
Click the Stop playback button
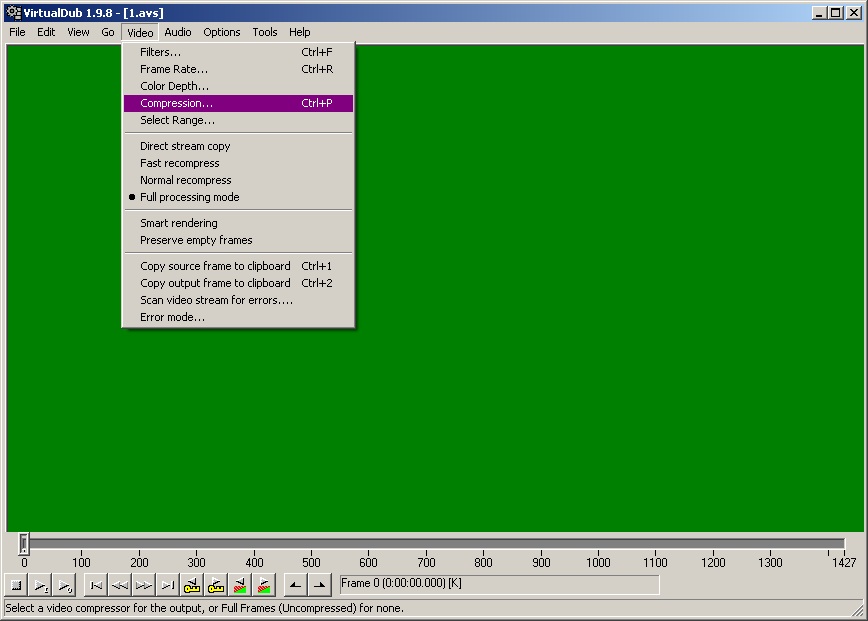coord(16,586)
